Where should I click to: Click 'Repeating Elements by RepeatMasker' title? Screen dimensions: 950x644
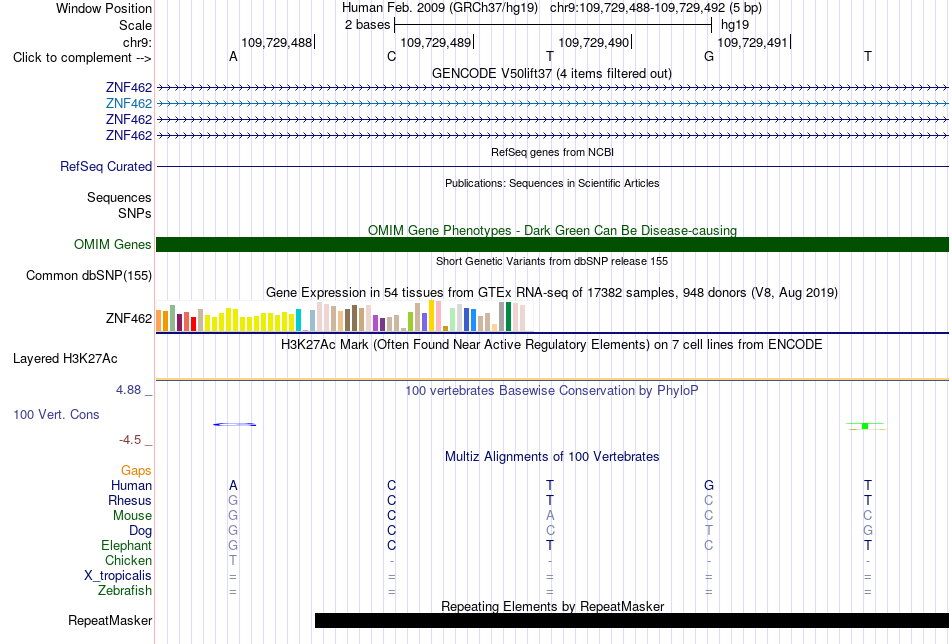click(x=553, y=606)
